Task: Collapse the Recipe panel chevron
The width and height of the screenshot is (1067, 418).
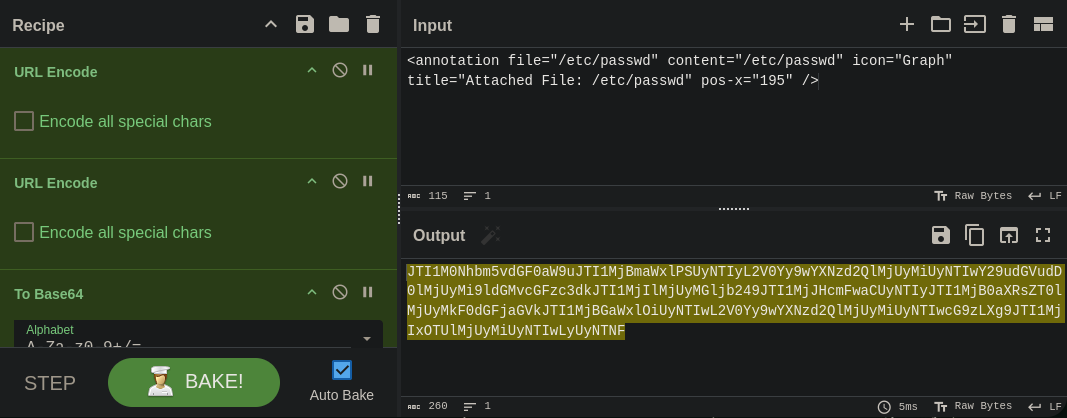Action: [271, 25]
